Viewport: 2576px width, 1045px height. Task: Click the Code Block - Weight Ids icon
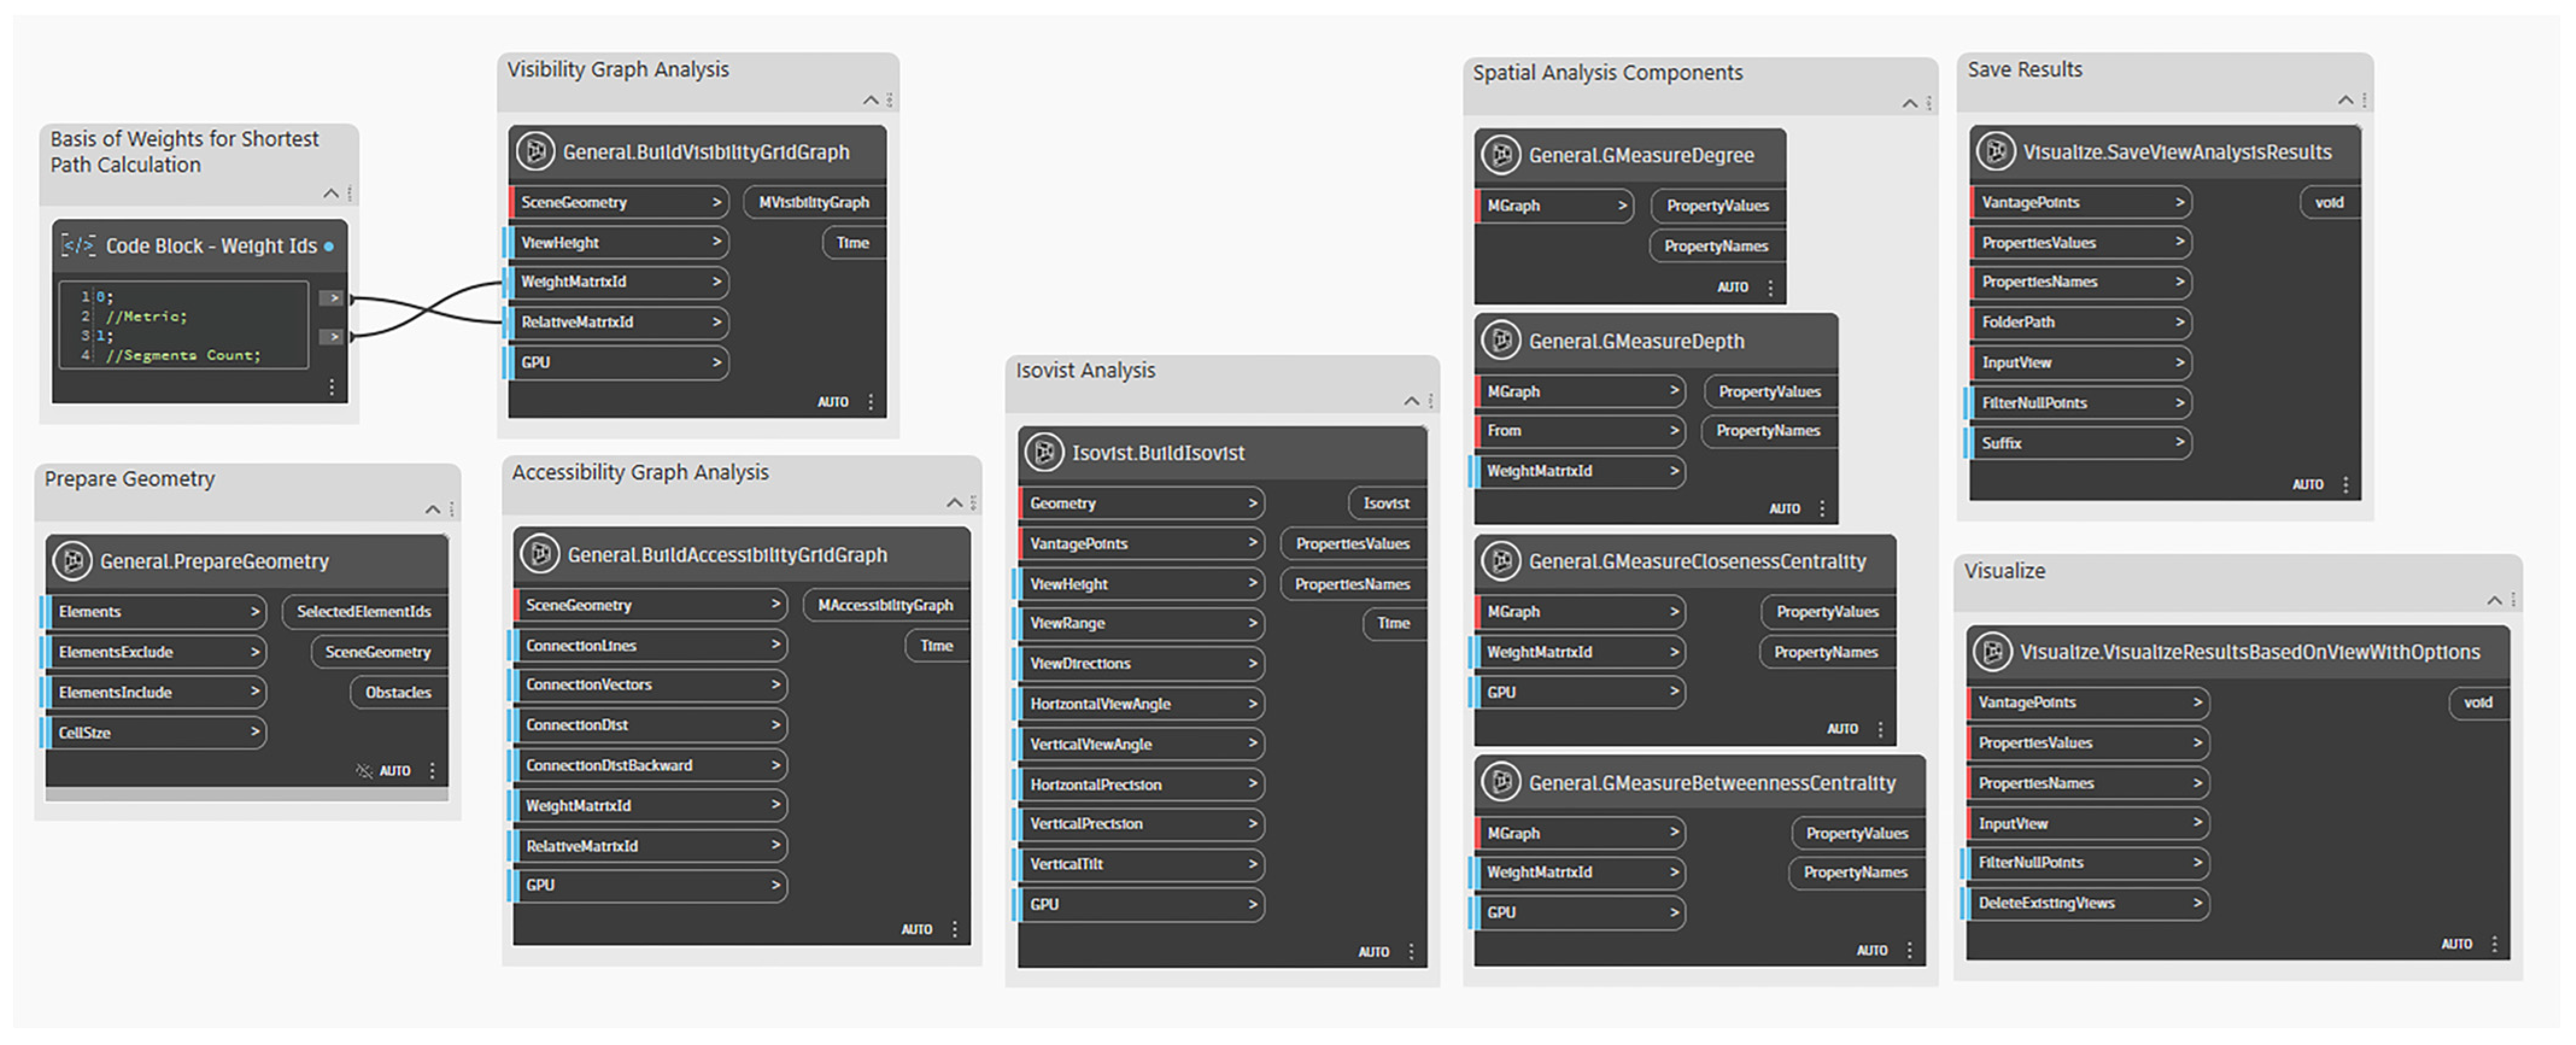click(x=78, y=246)
